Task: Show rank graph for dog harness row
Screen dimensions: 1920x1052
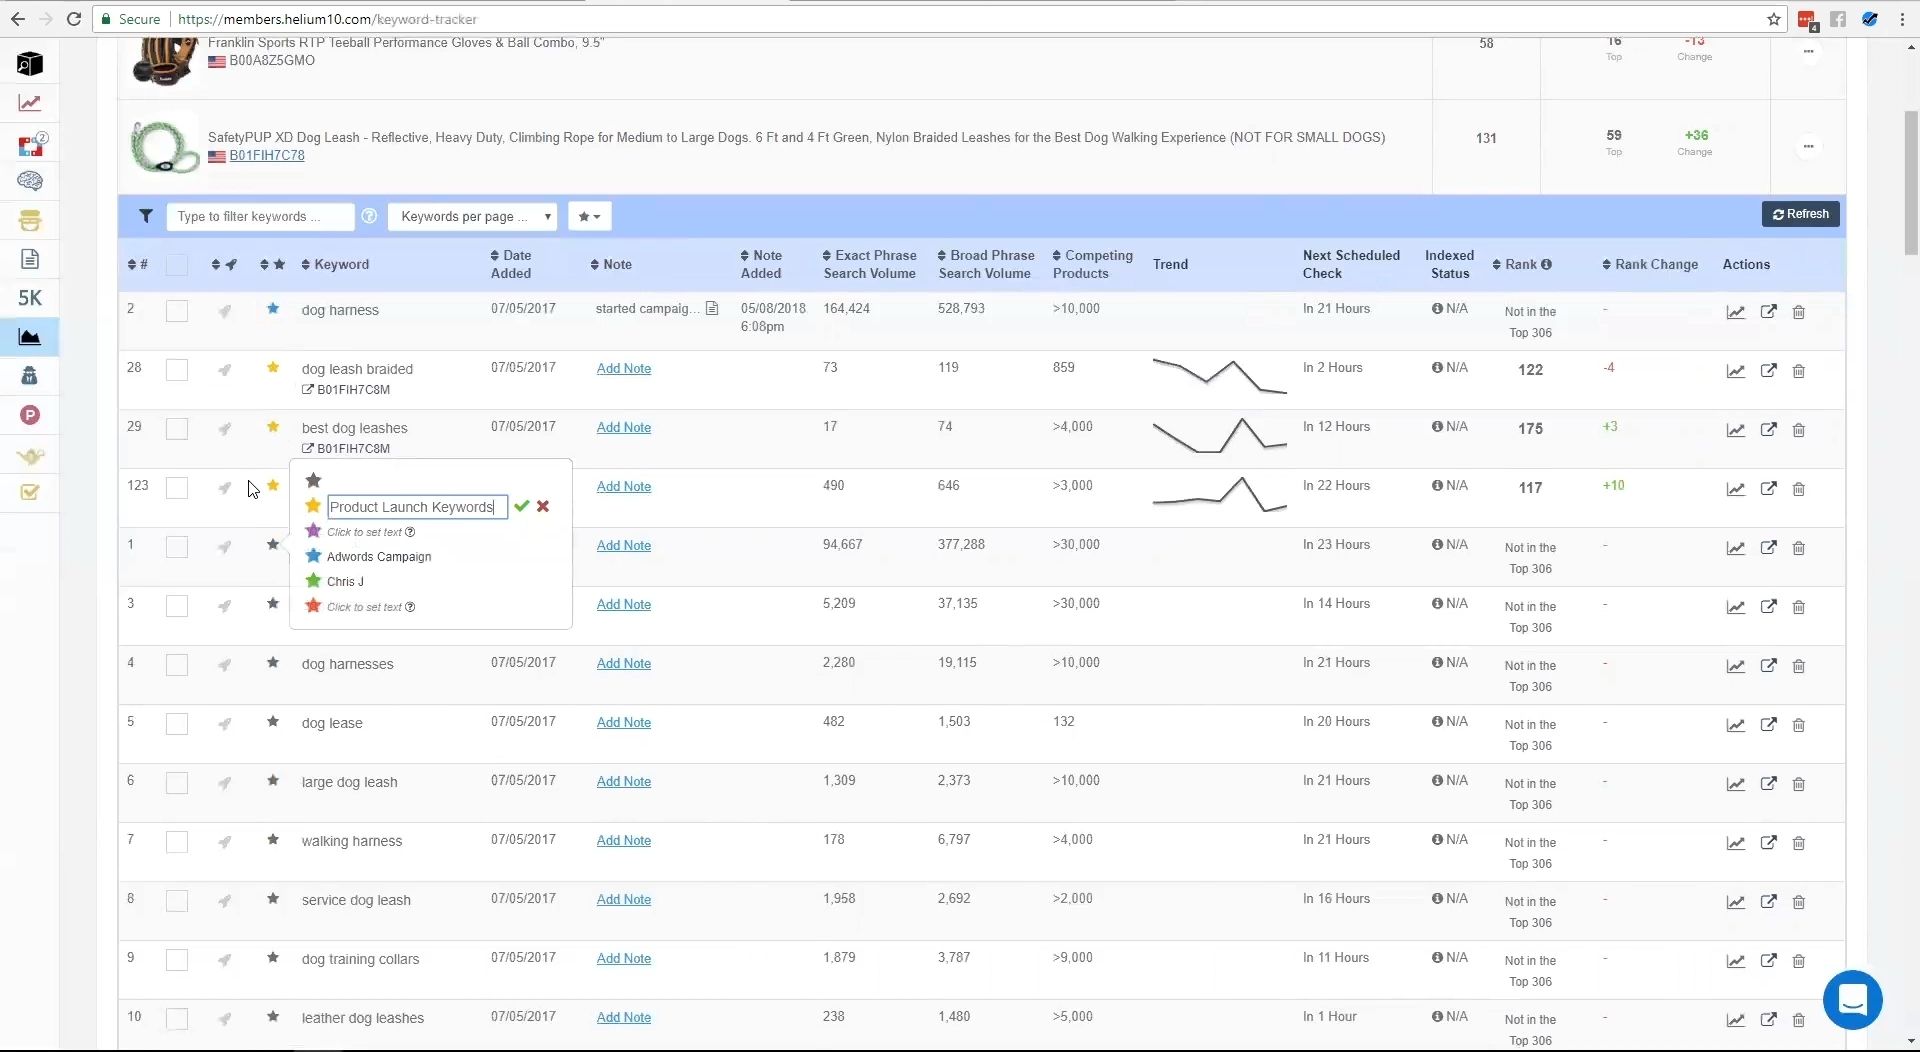Action: click(x=1736, y=312)
